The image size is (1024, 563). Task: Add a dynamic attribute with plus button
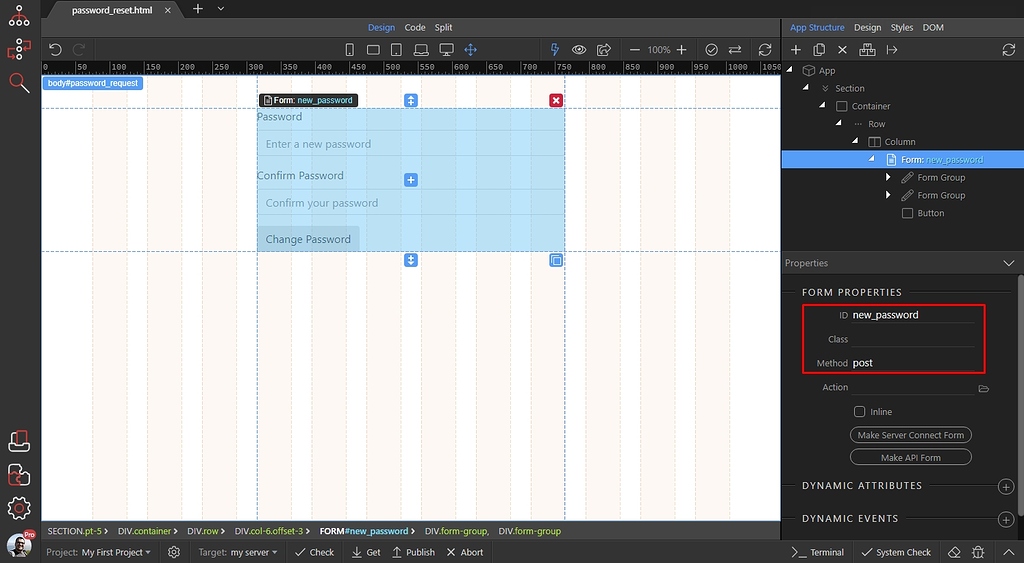pyautogui.click(x=1006, y=487)
